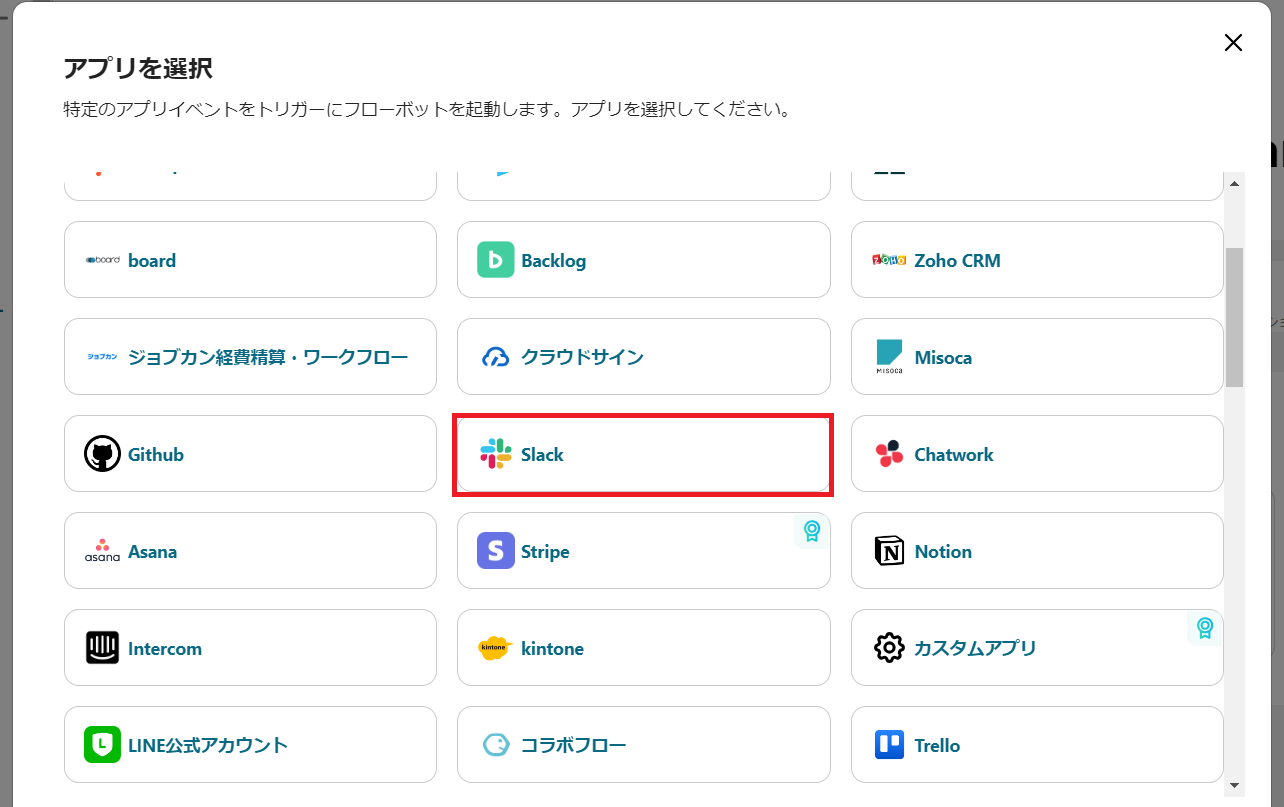Image resolution: width=1284 pixels, height=807 pixels.
Task: Click the Github octocat icon
Action: [x=102, y=454]
